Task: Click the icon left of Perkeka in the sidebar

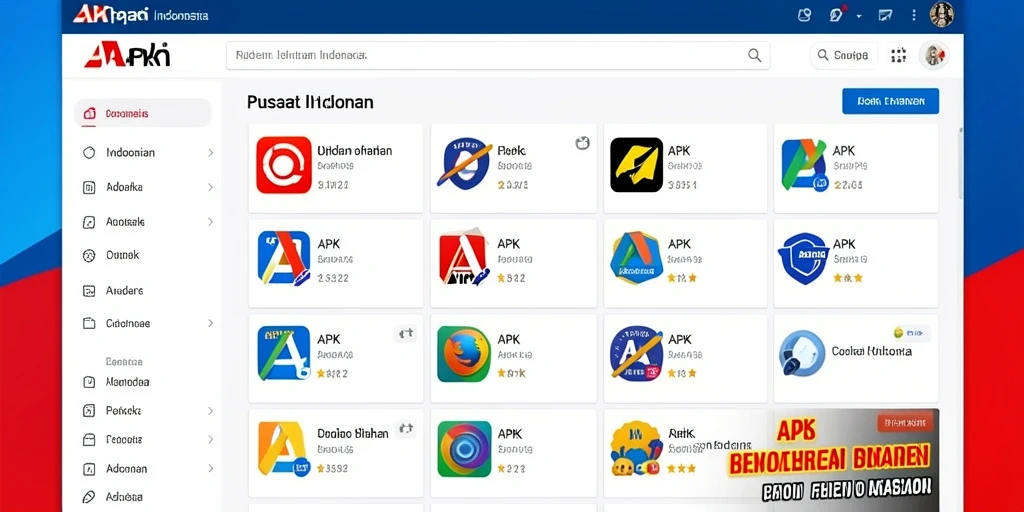Action: point(89,411)
